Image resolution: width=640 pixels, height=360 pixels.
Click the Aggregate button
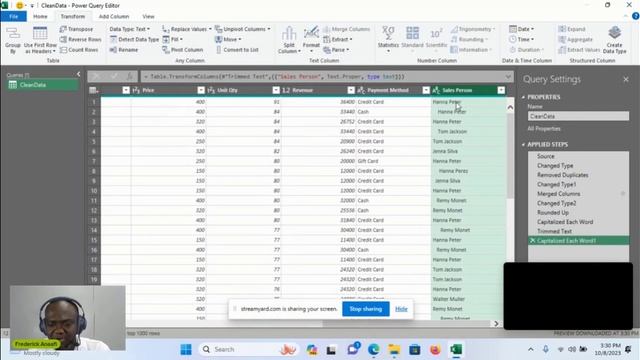tap(576, 39)
